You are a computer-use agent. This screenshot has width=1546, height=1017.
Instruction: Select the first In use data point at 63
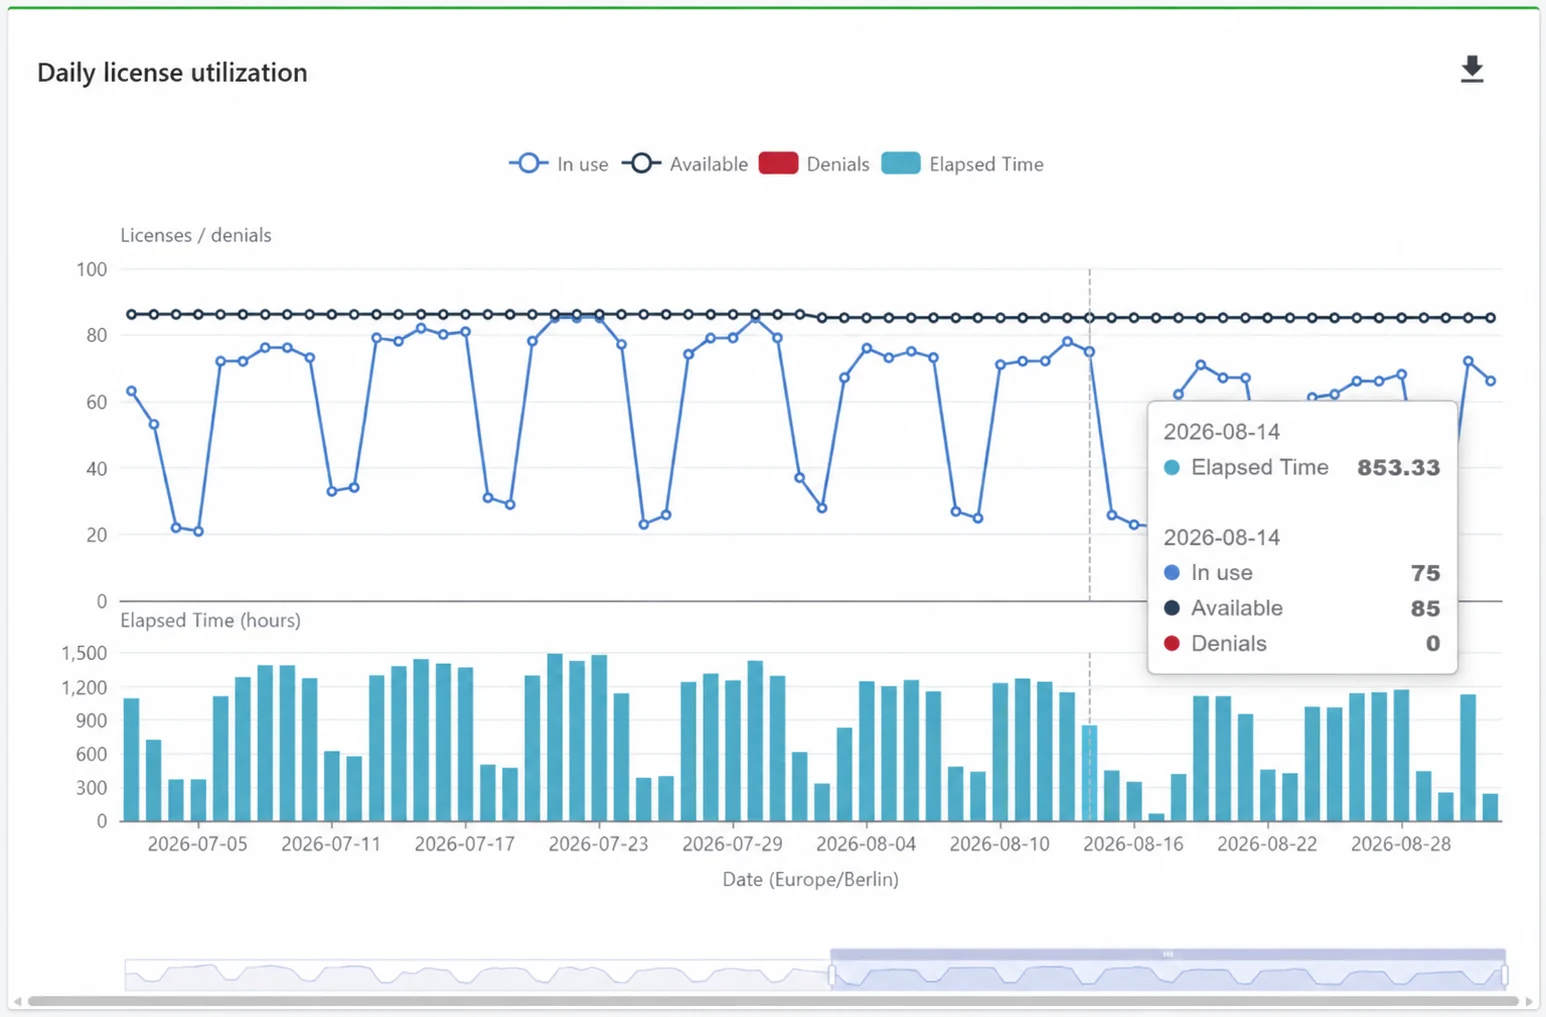[x=131, y=391]
